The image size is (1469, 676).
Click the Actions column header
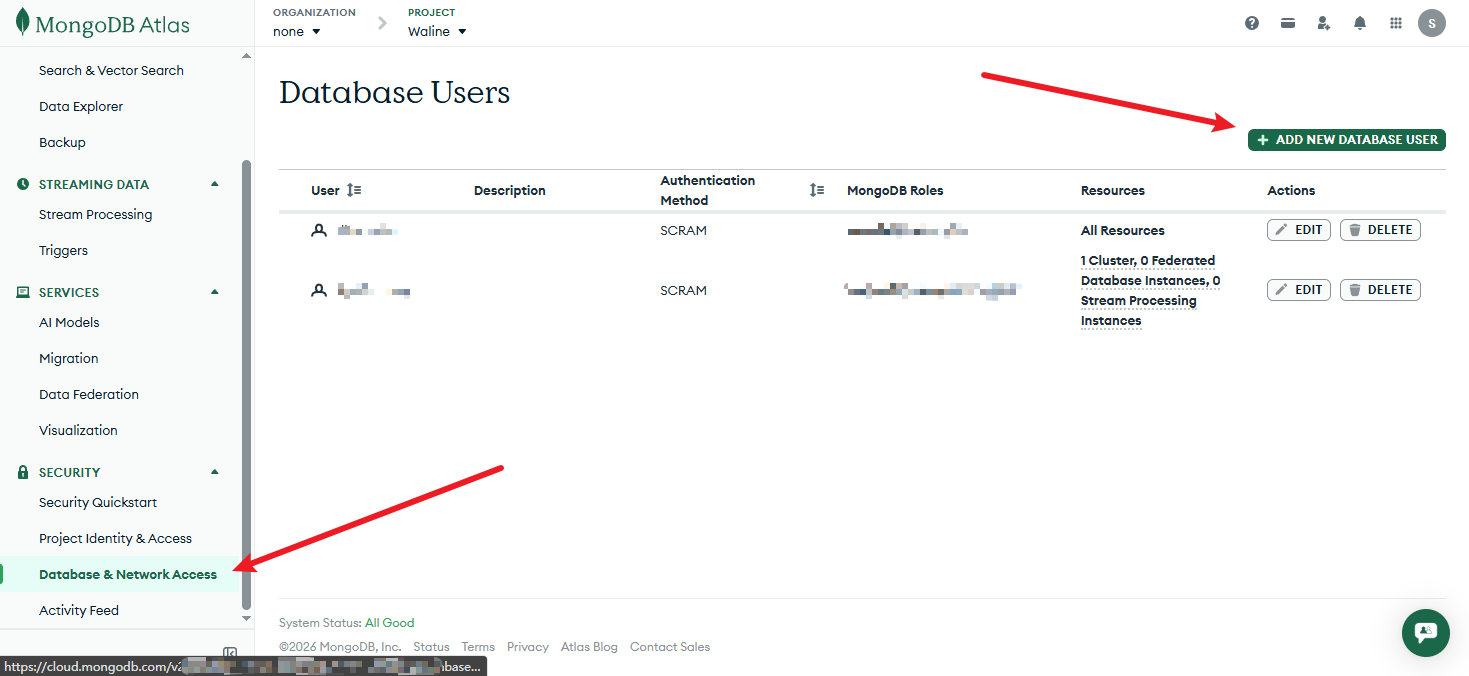[x=1291, y=190]
